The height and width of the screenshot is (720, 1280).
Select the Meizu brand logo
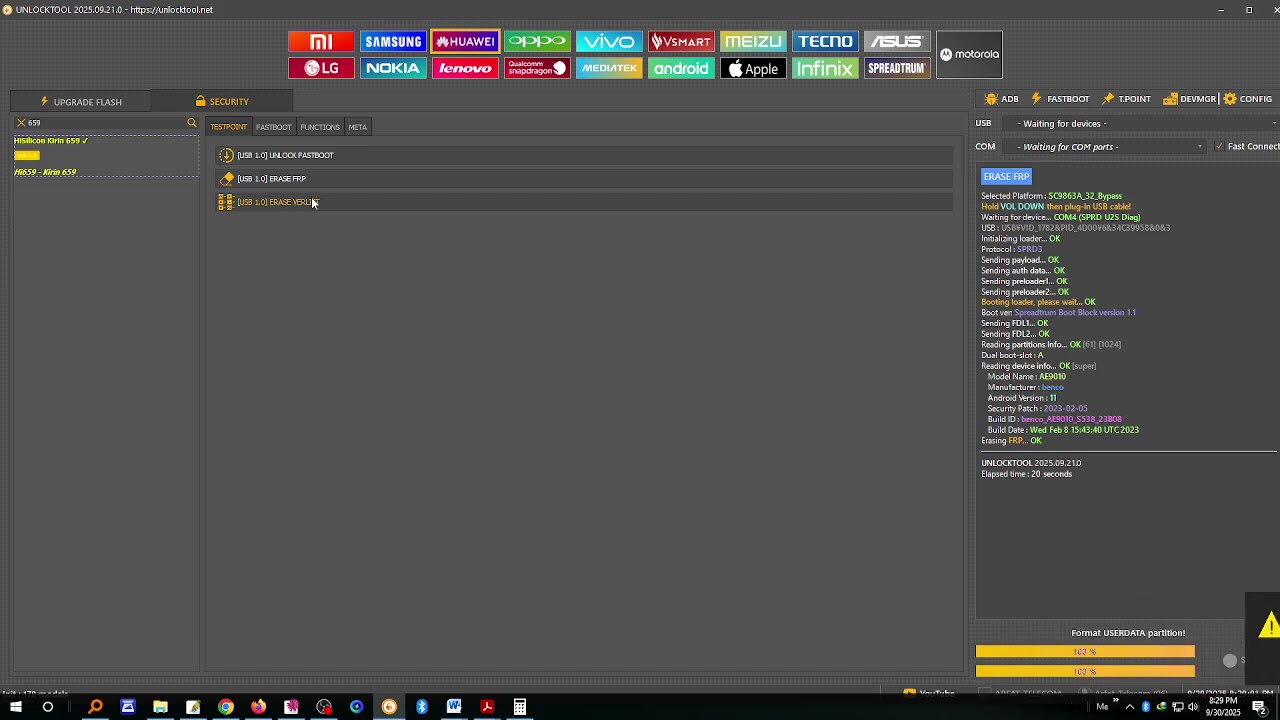point(753,41)
